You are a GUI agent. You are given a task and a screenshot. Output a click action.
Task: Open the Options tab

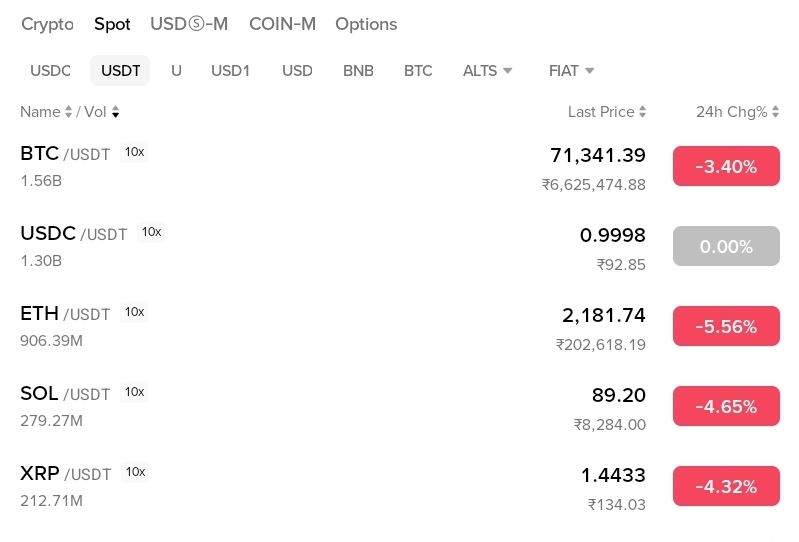(366, 24)
